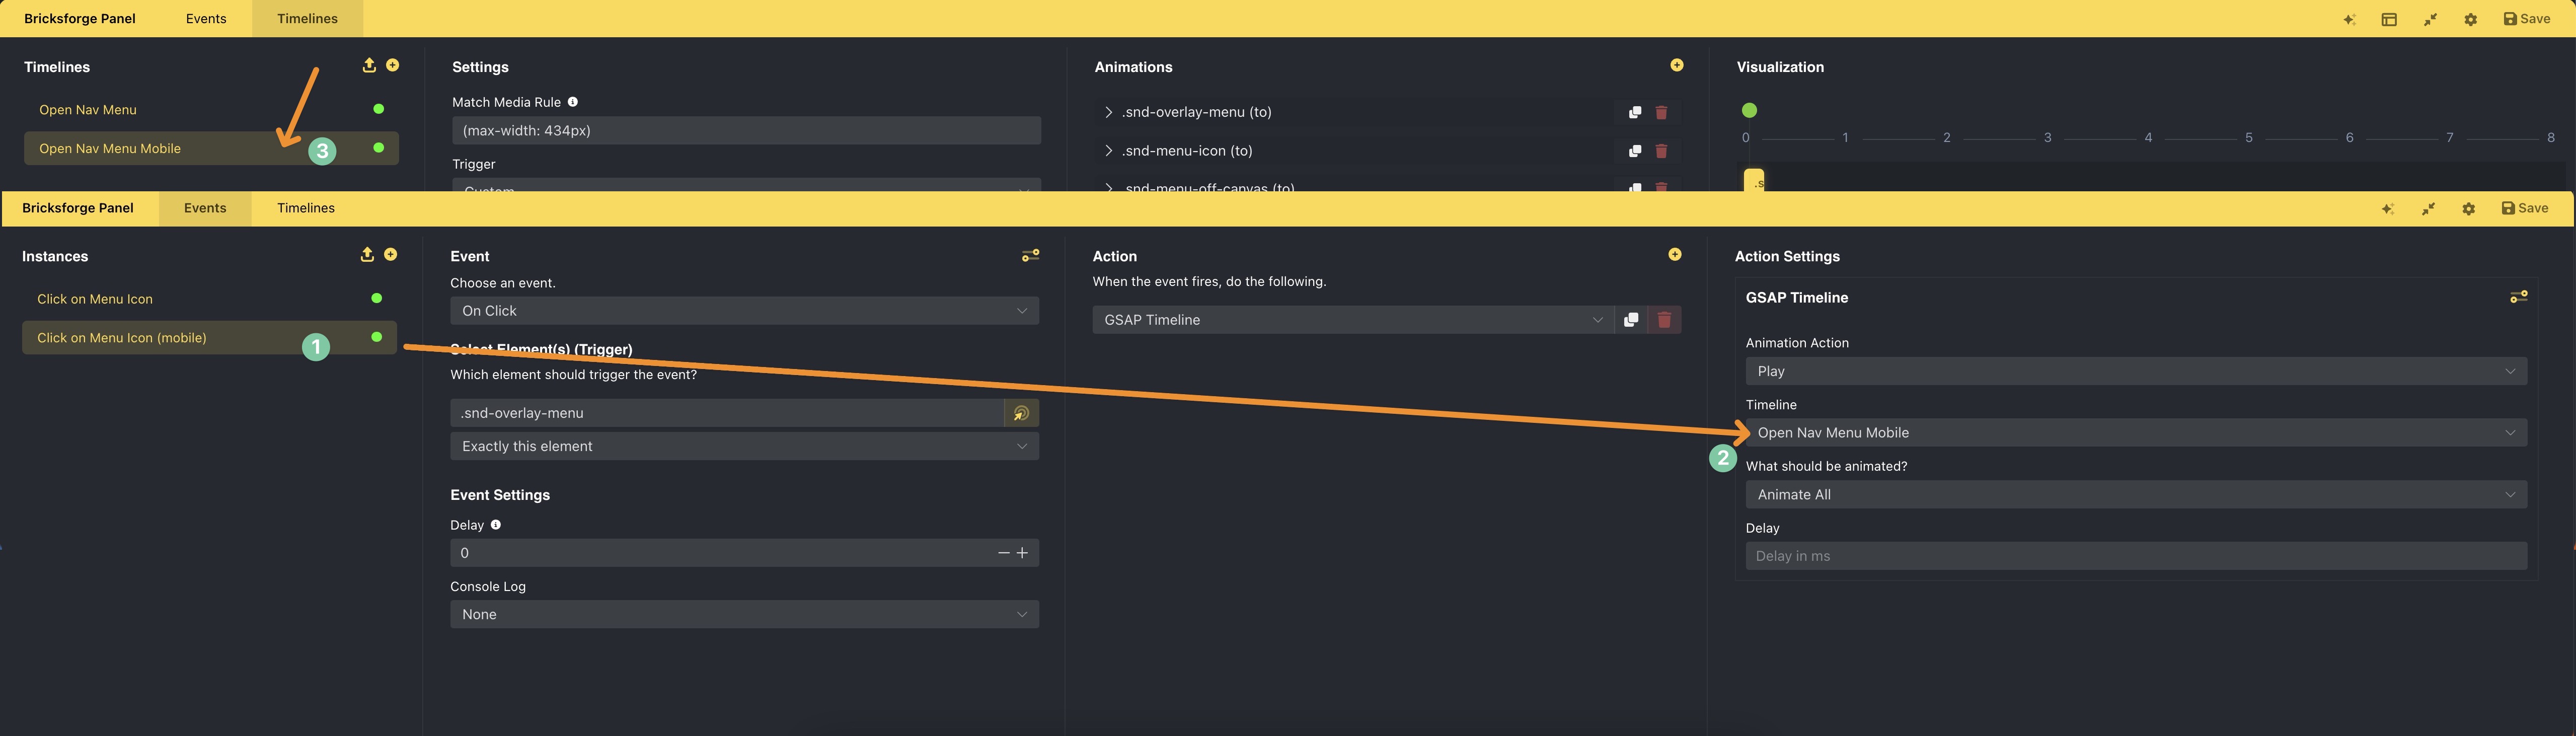Click Save in the lower Bricksforge panel
The image size is (2576, 736).
pos(2525,208)
